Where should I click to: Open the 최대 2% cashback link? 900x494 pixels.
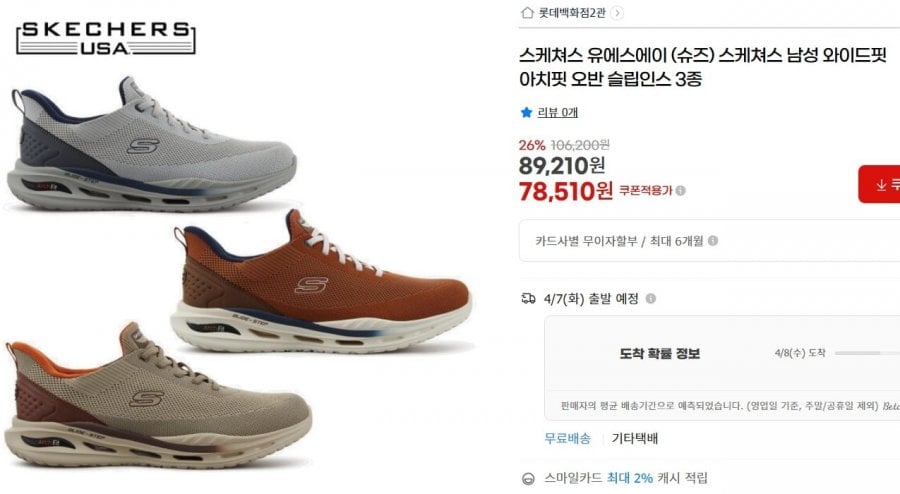pos(630,478)
